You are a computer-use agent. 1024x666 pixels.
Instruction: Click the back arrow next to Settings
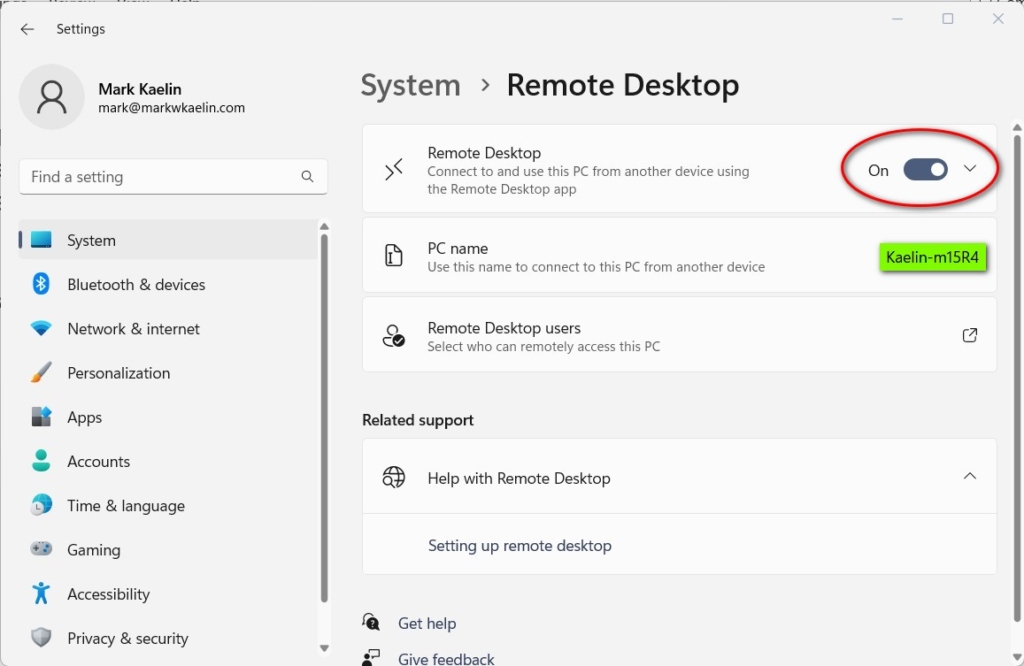(x=27, y=29)
